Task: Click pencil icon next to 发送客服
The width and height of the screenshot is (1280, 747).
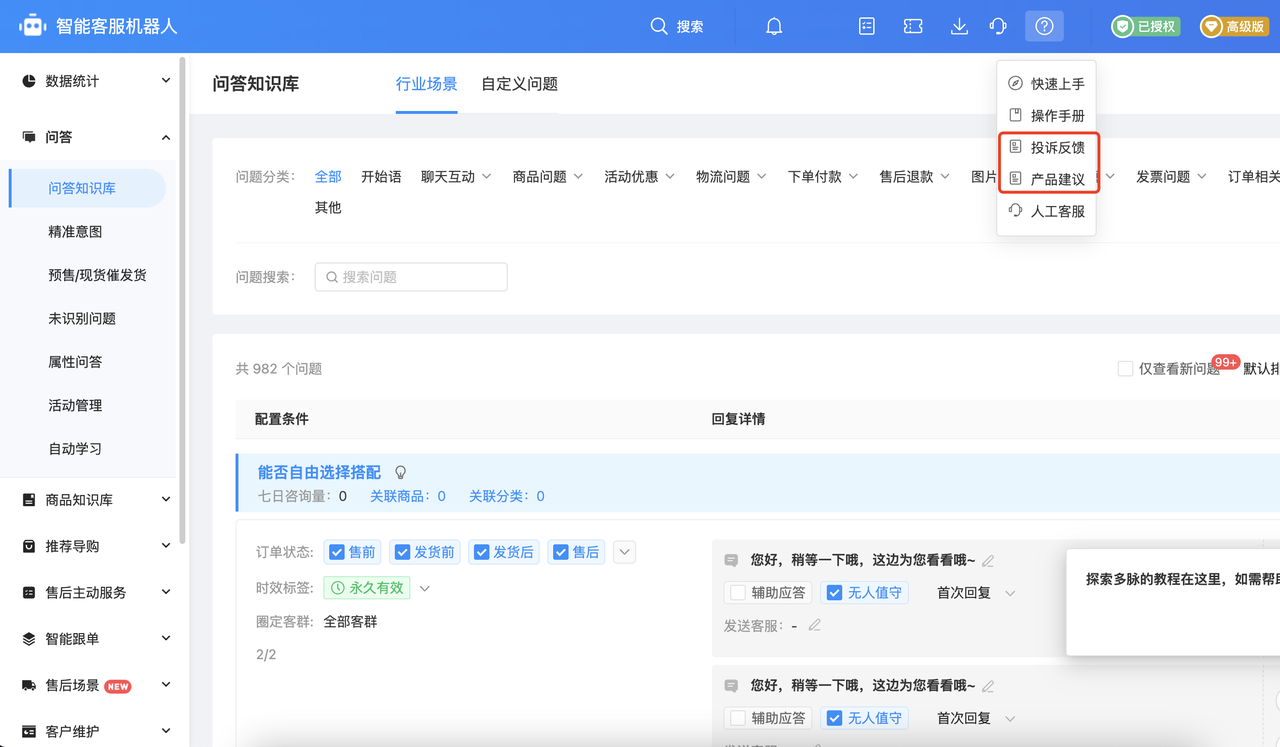Action: coord(815,625)
